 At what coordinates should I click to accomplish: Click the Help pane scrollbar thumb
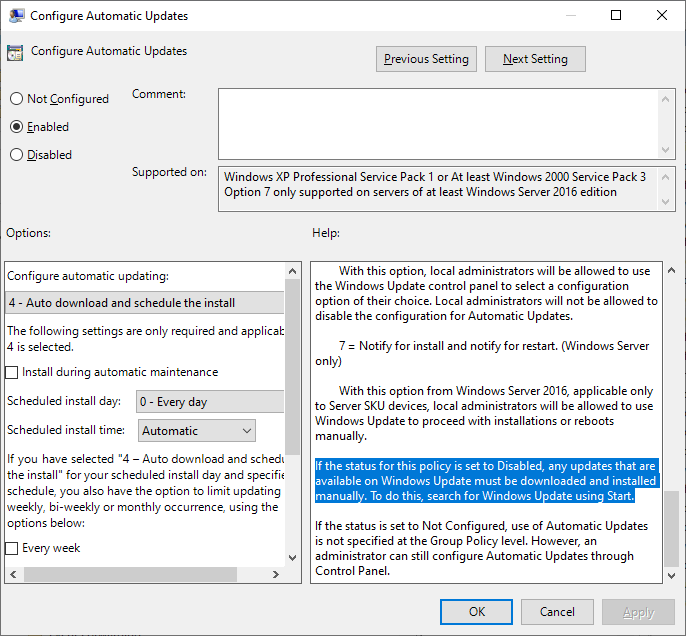click(x=672, y=529)
